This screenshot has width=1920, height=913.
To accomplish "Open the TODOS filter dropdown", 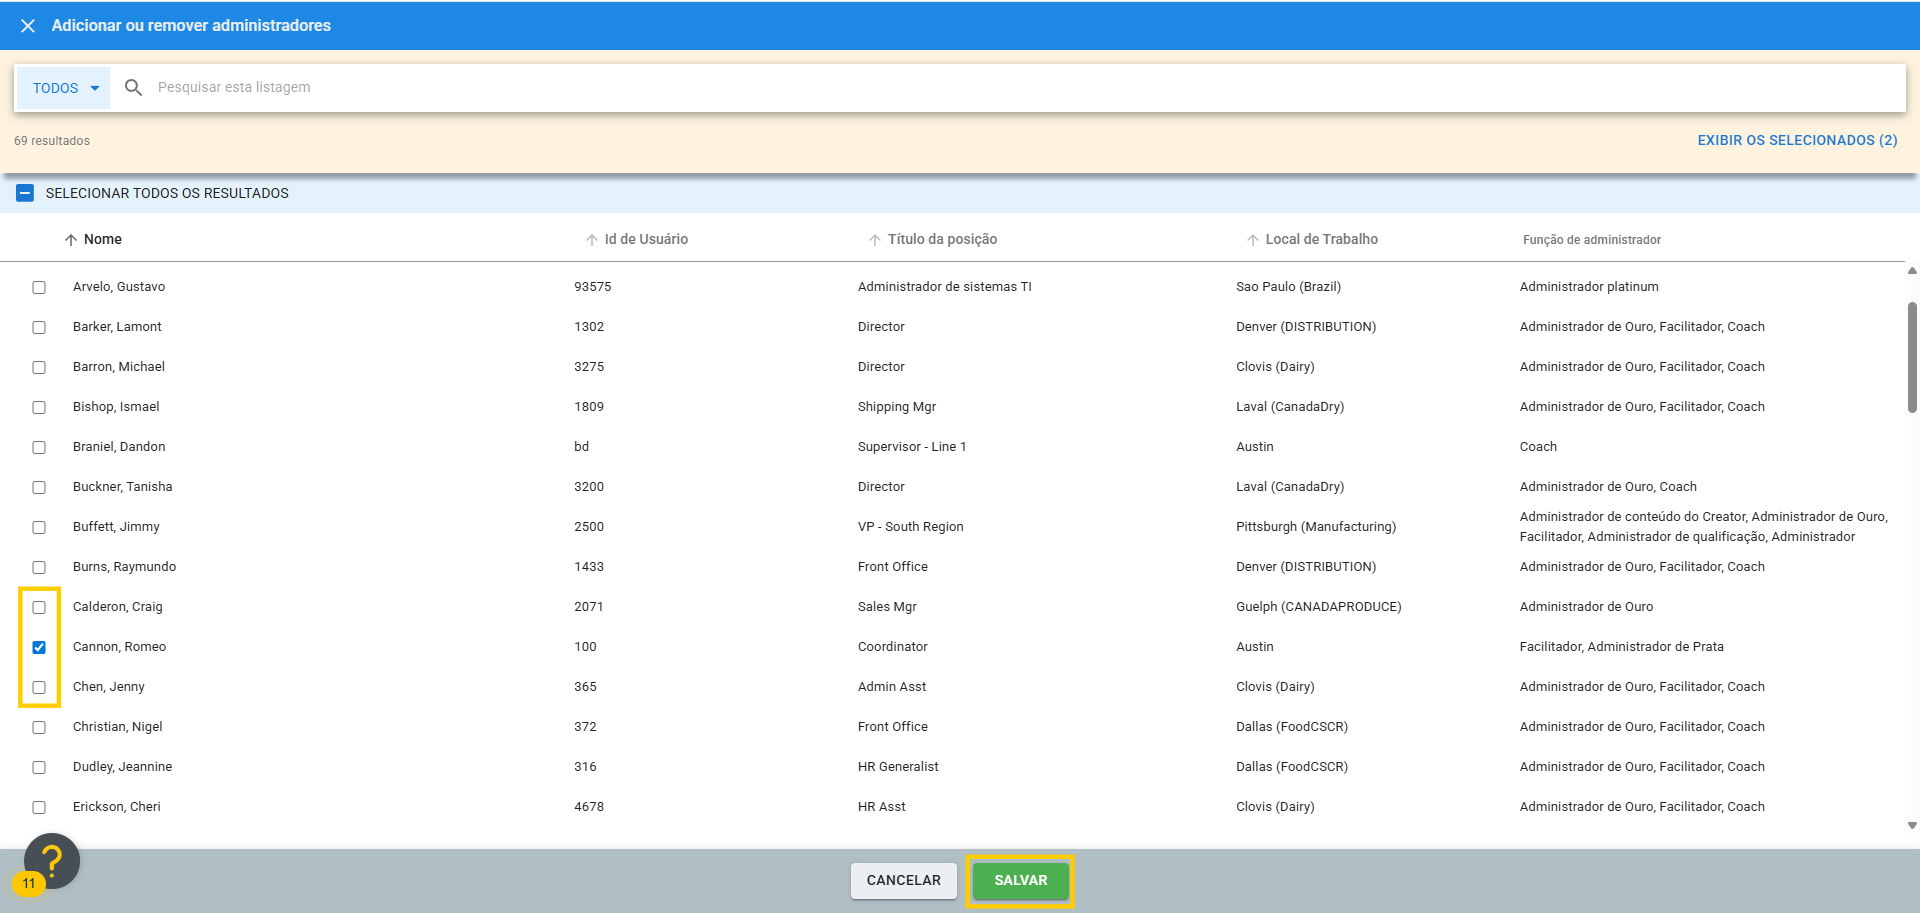I will [65, 88].
